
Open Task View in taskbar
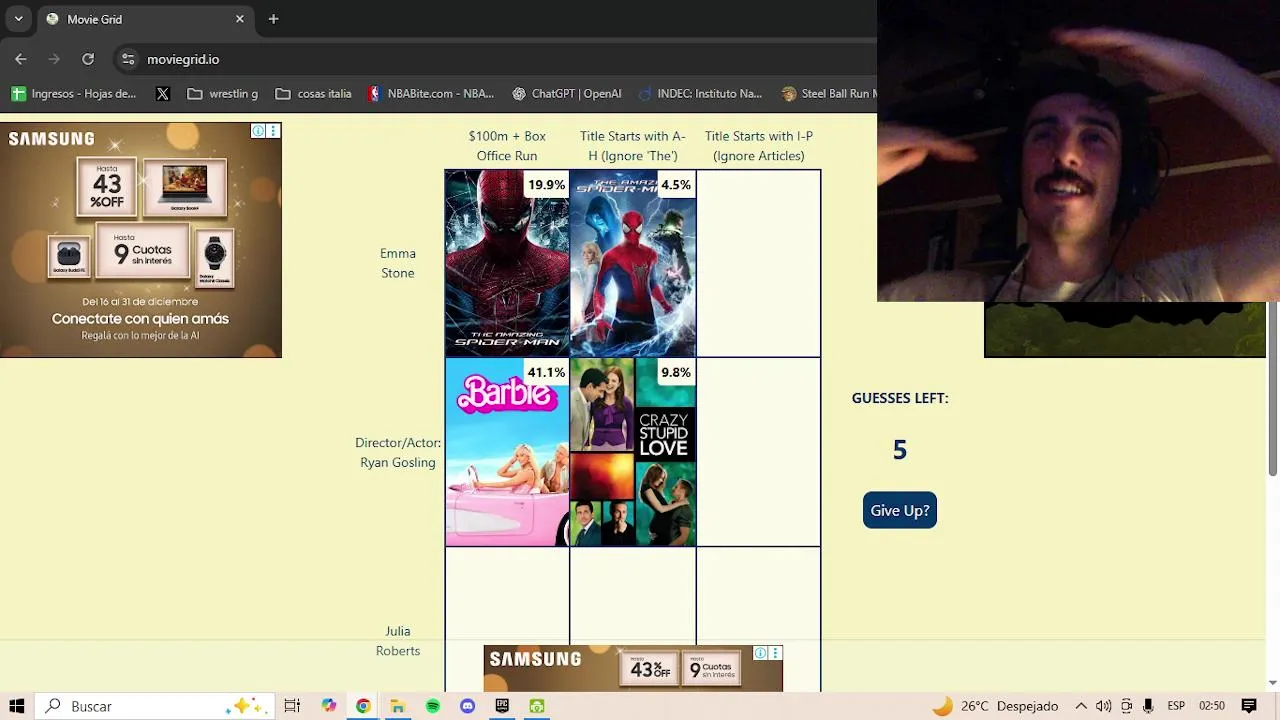pyautogui.click(x=292, y=706)
